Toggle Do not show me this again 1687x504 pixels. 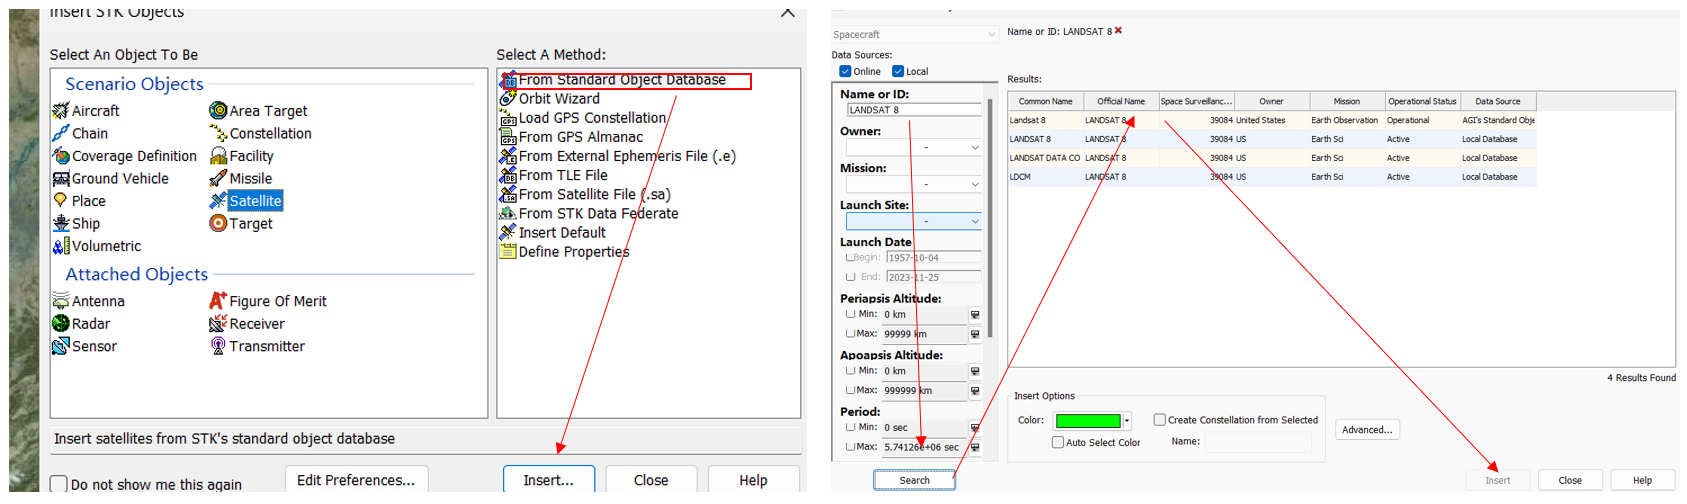click(x=59, y=484)
